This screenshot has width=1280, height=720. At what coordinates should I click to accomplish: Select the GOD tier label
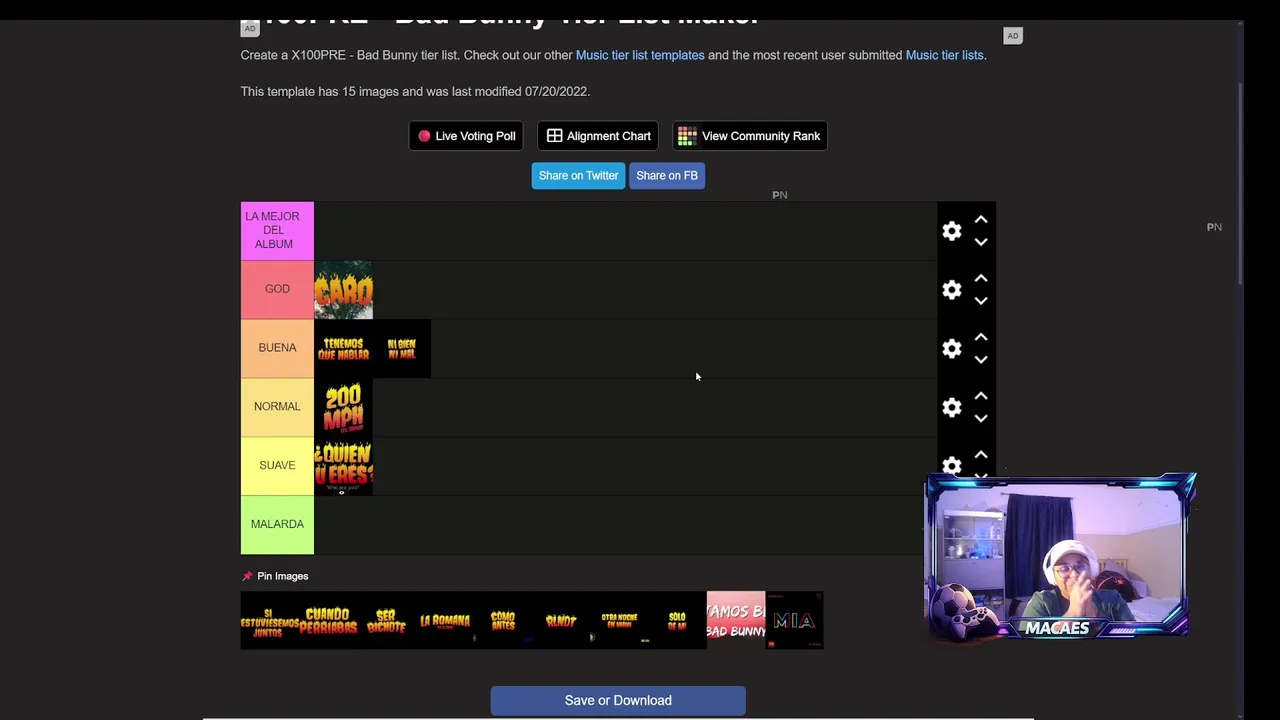coord(277,290)
